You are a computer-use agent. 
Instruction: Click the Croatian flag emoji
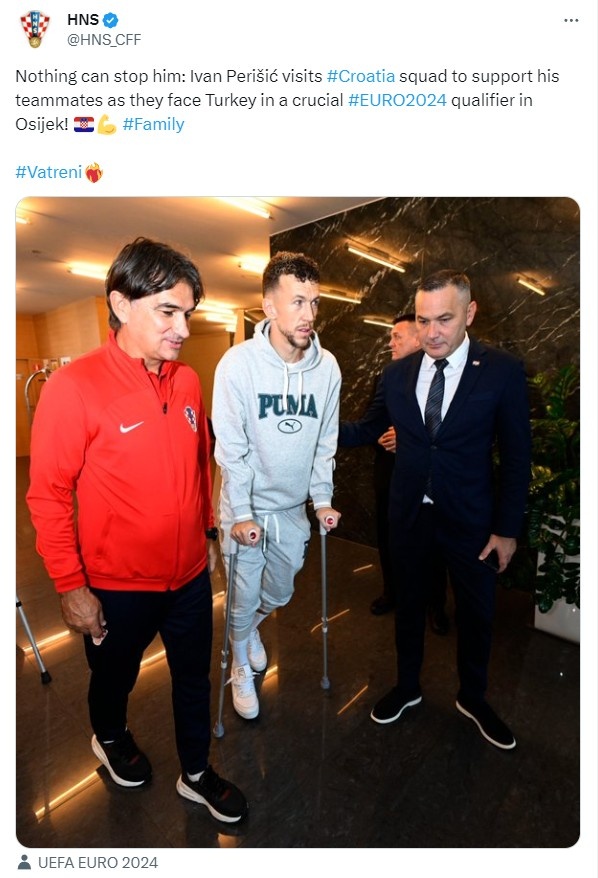pos(84,124)
